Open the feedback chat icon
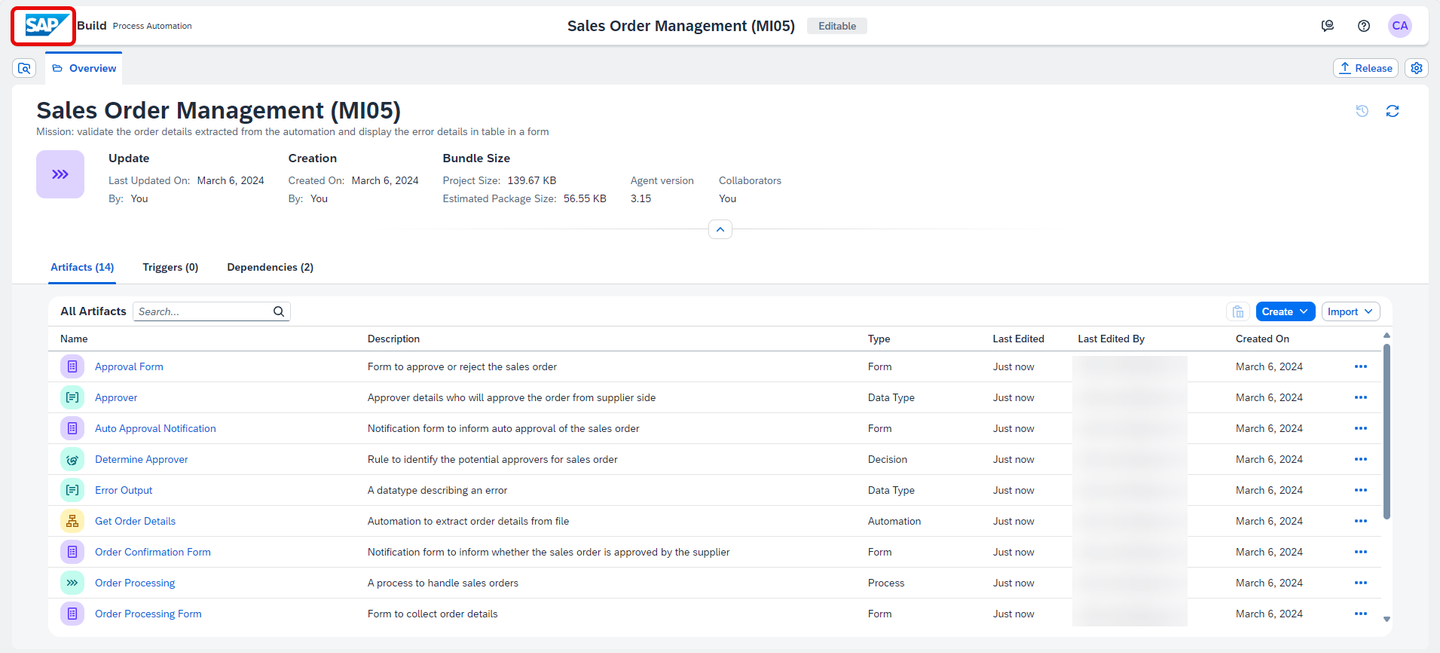Image resolution: width=1440 pixels, height=653 pixels. point(1327,26)
